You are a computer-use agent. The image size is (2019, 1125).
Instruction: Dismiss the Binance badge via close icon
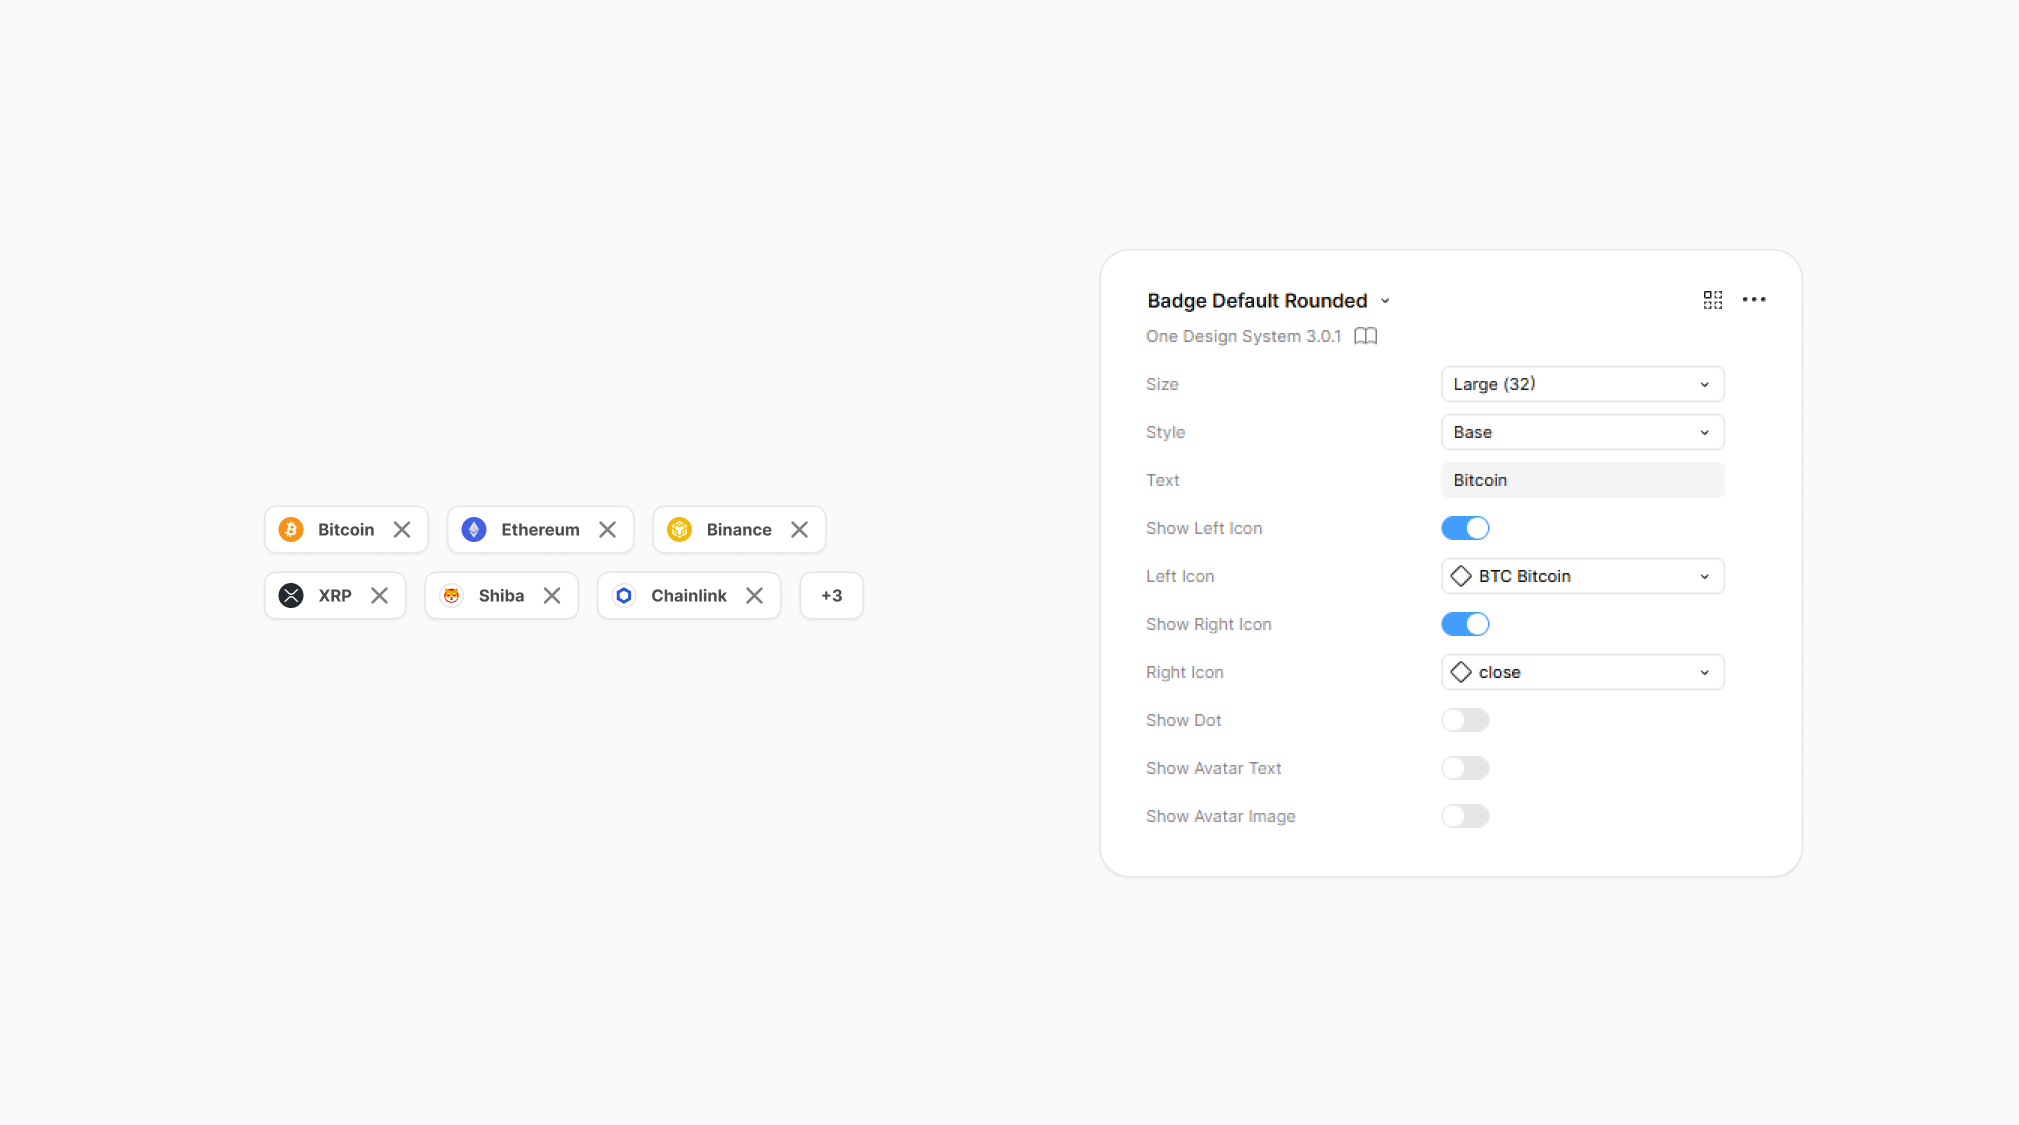click(x=799, y=530)
